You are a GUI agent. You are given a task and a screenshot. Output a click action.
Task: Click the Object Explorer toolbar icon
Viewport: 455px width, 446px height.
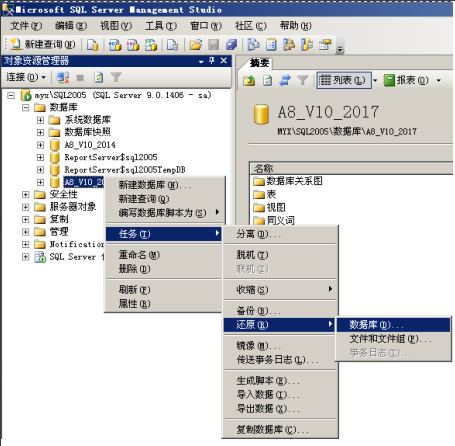click(289, 45)
